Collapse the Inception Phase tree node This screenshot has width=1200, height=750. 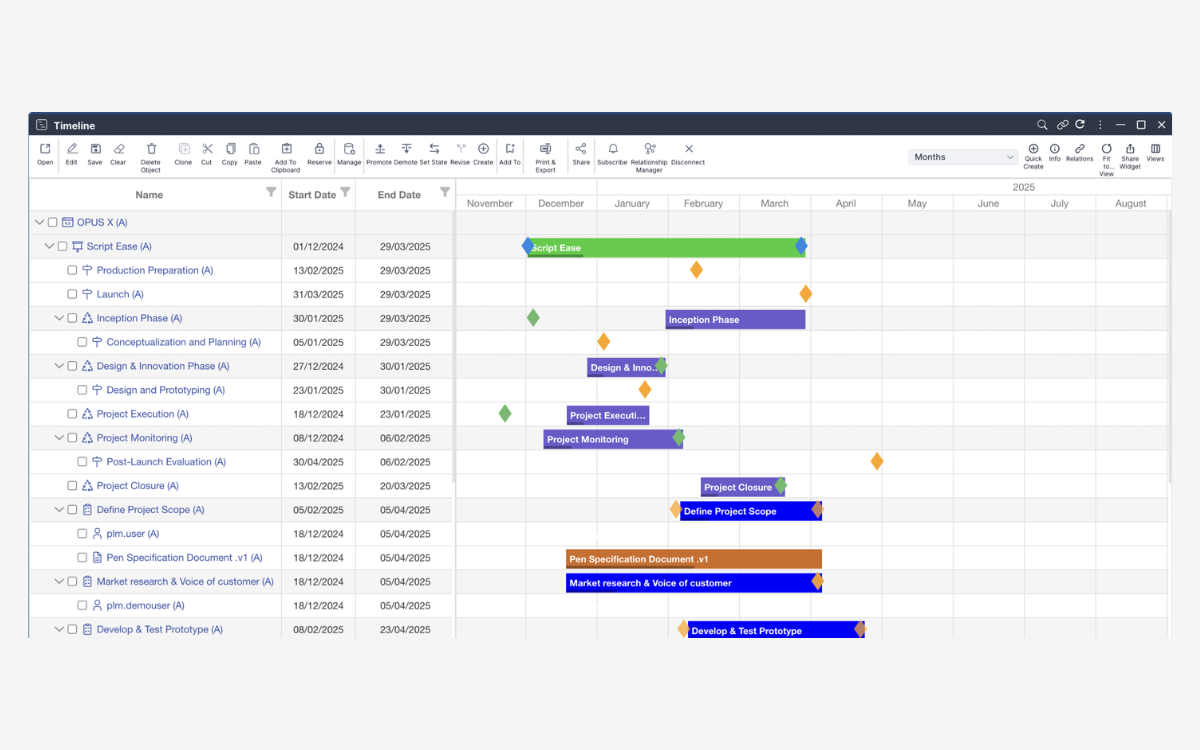pos(59,319)
